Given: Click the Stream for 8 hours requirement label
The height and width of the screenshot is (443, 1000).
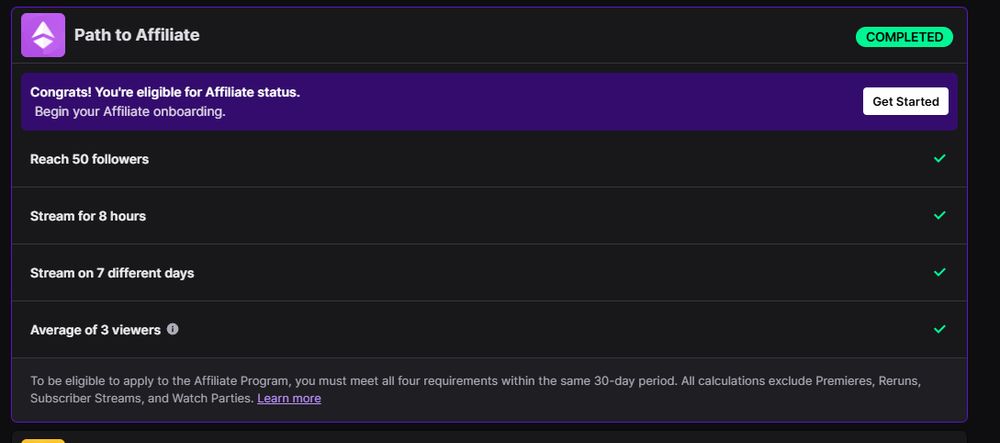Looking at the screenshot, I should pos(88,216).
